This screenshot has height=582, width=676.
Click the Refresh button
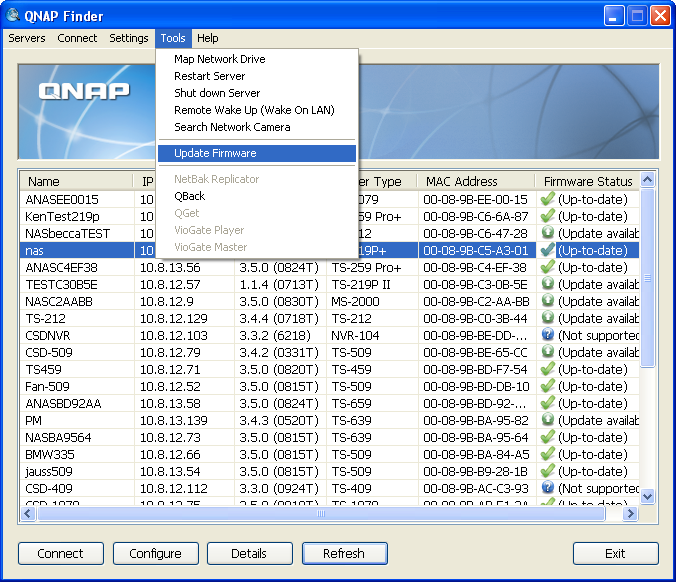pos(344,553)
